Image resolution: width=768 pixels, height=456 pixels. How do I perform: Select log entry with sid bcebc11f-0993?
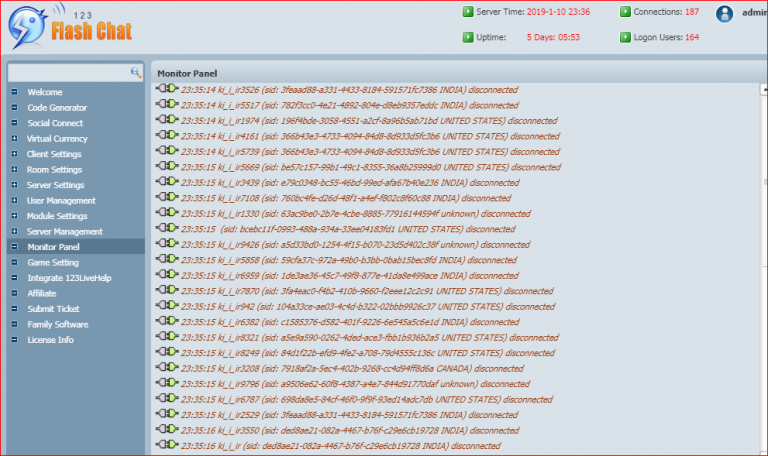point(348,229)
